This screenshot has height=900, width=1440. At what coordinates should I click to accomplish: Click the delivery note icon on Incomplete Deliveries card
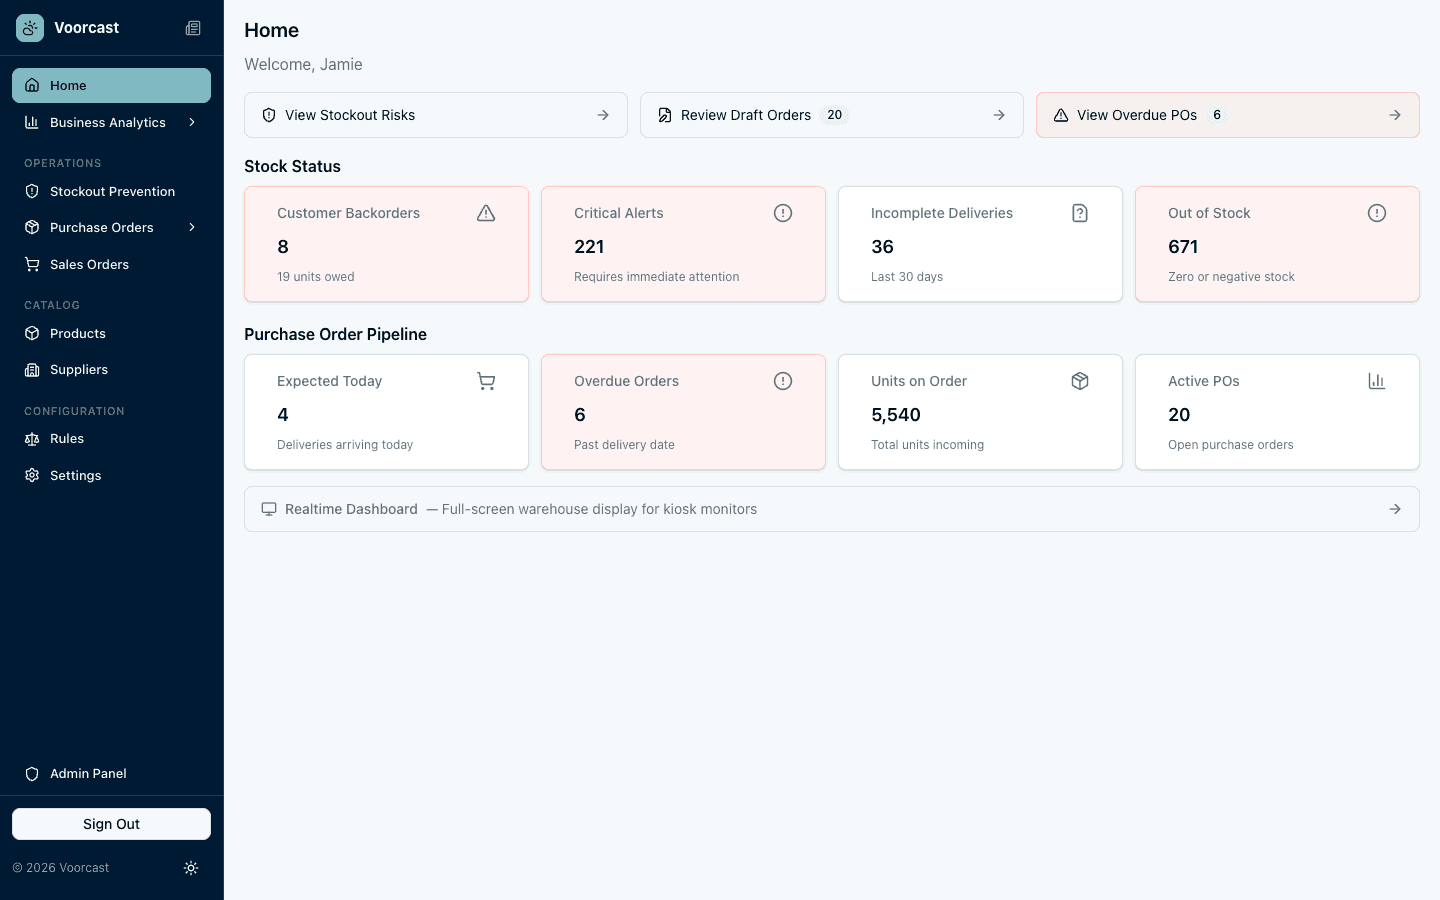1080,212
